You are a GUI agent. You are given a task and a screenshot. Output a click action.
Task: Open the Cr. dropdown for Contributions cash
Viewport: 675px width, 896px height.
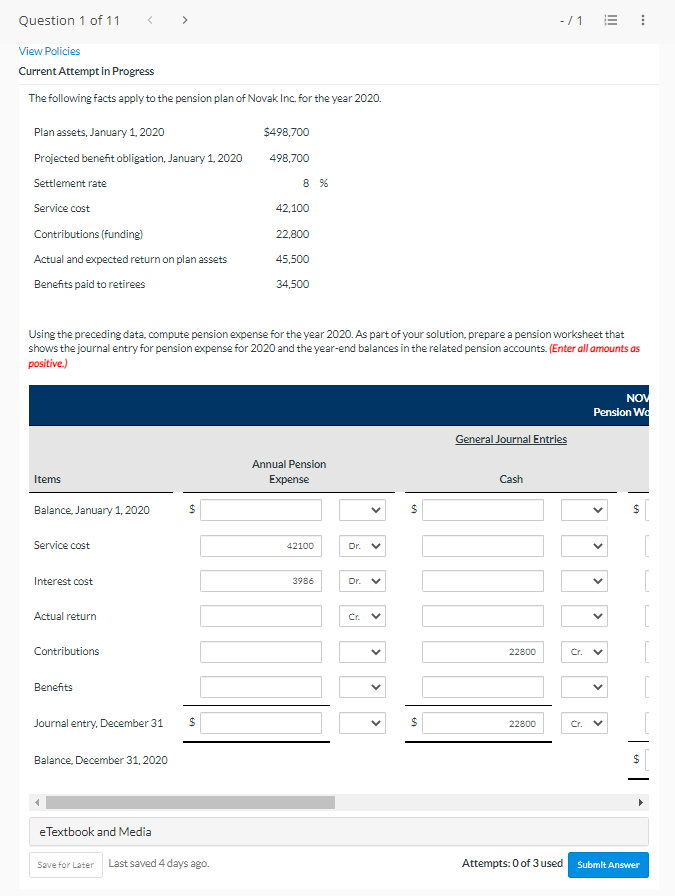pyautogui.click(x=583, y=651)
